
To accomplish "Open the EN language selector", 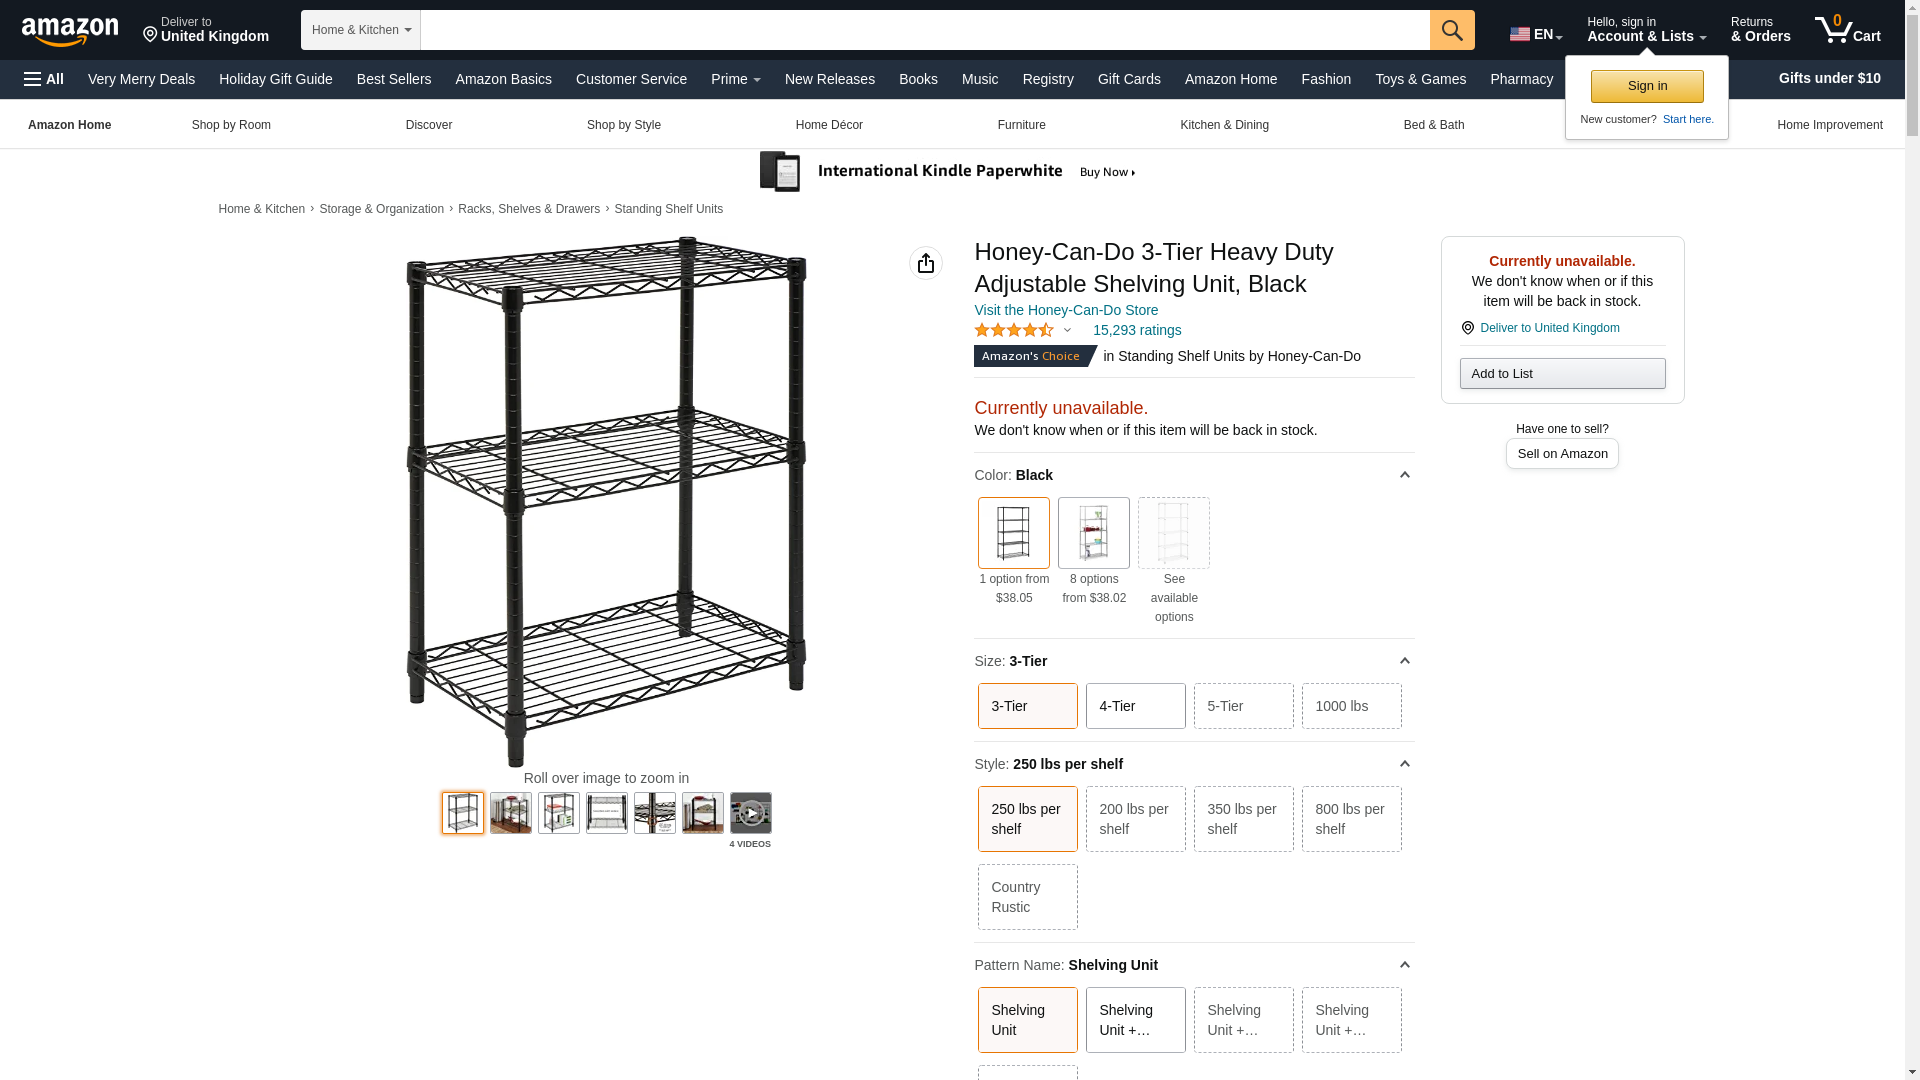I will pyautogui.click(x=1535, y=34).
